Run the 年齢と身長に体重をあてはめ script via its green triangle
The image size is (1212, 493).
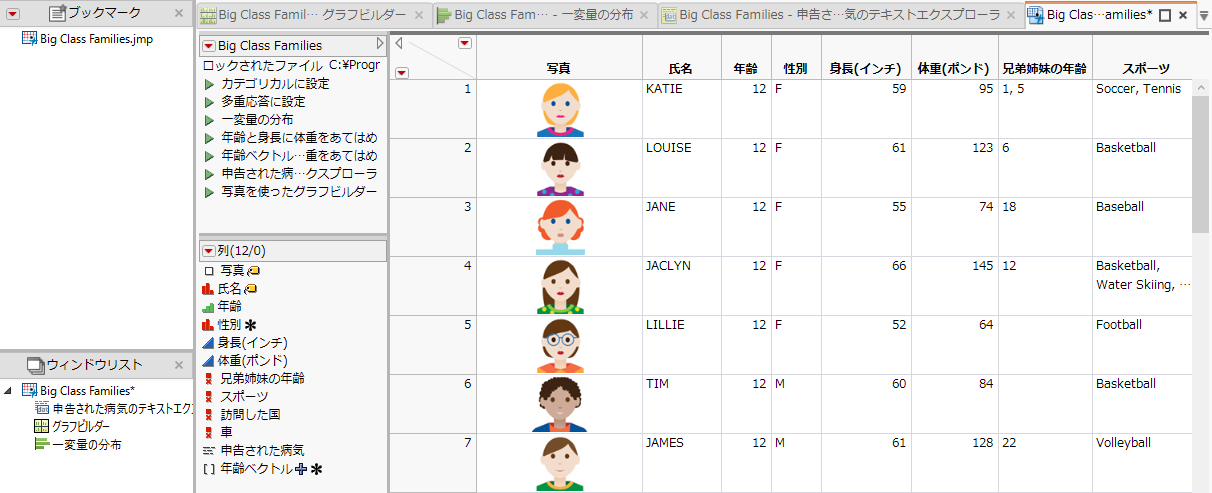(x=209, y=138)
